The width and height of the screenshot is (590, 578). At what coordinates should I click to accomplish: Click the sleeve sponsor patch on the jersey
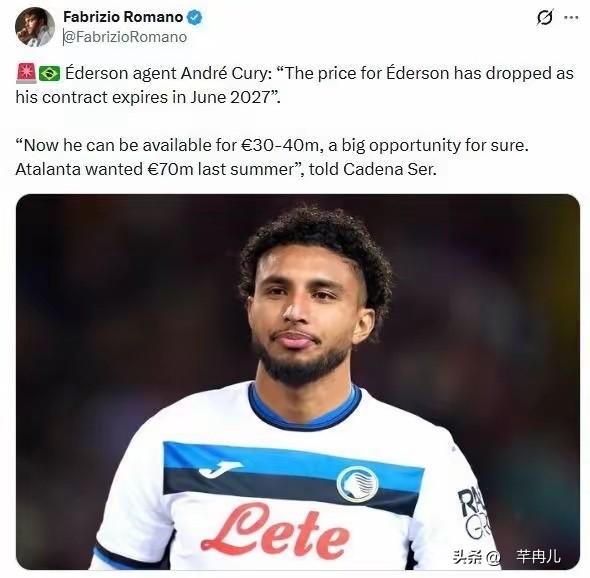click(x=473, y=513)
